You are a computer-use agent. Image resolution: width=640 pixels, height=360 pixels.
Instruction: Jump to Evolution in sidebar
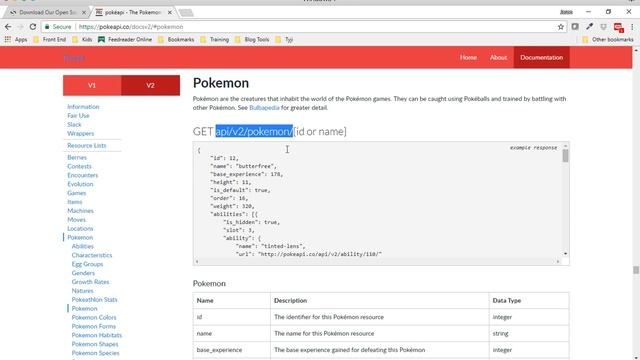coord(80,184)
